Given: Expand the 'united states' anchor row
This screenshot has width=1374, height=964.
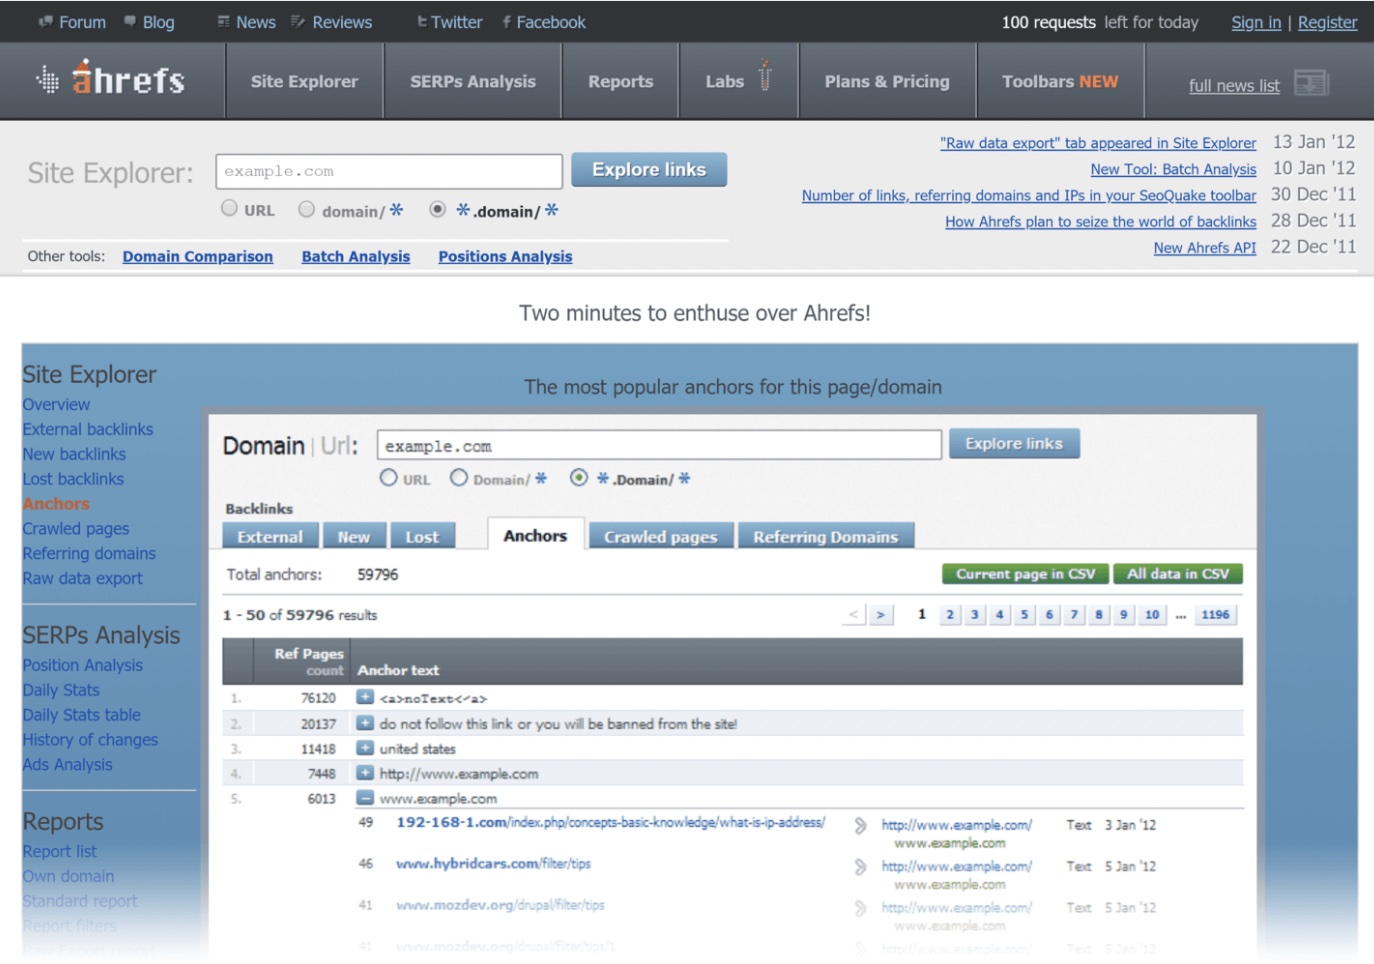Looking at the screenshot, I should pyautogui.click(x=365, y=747).
